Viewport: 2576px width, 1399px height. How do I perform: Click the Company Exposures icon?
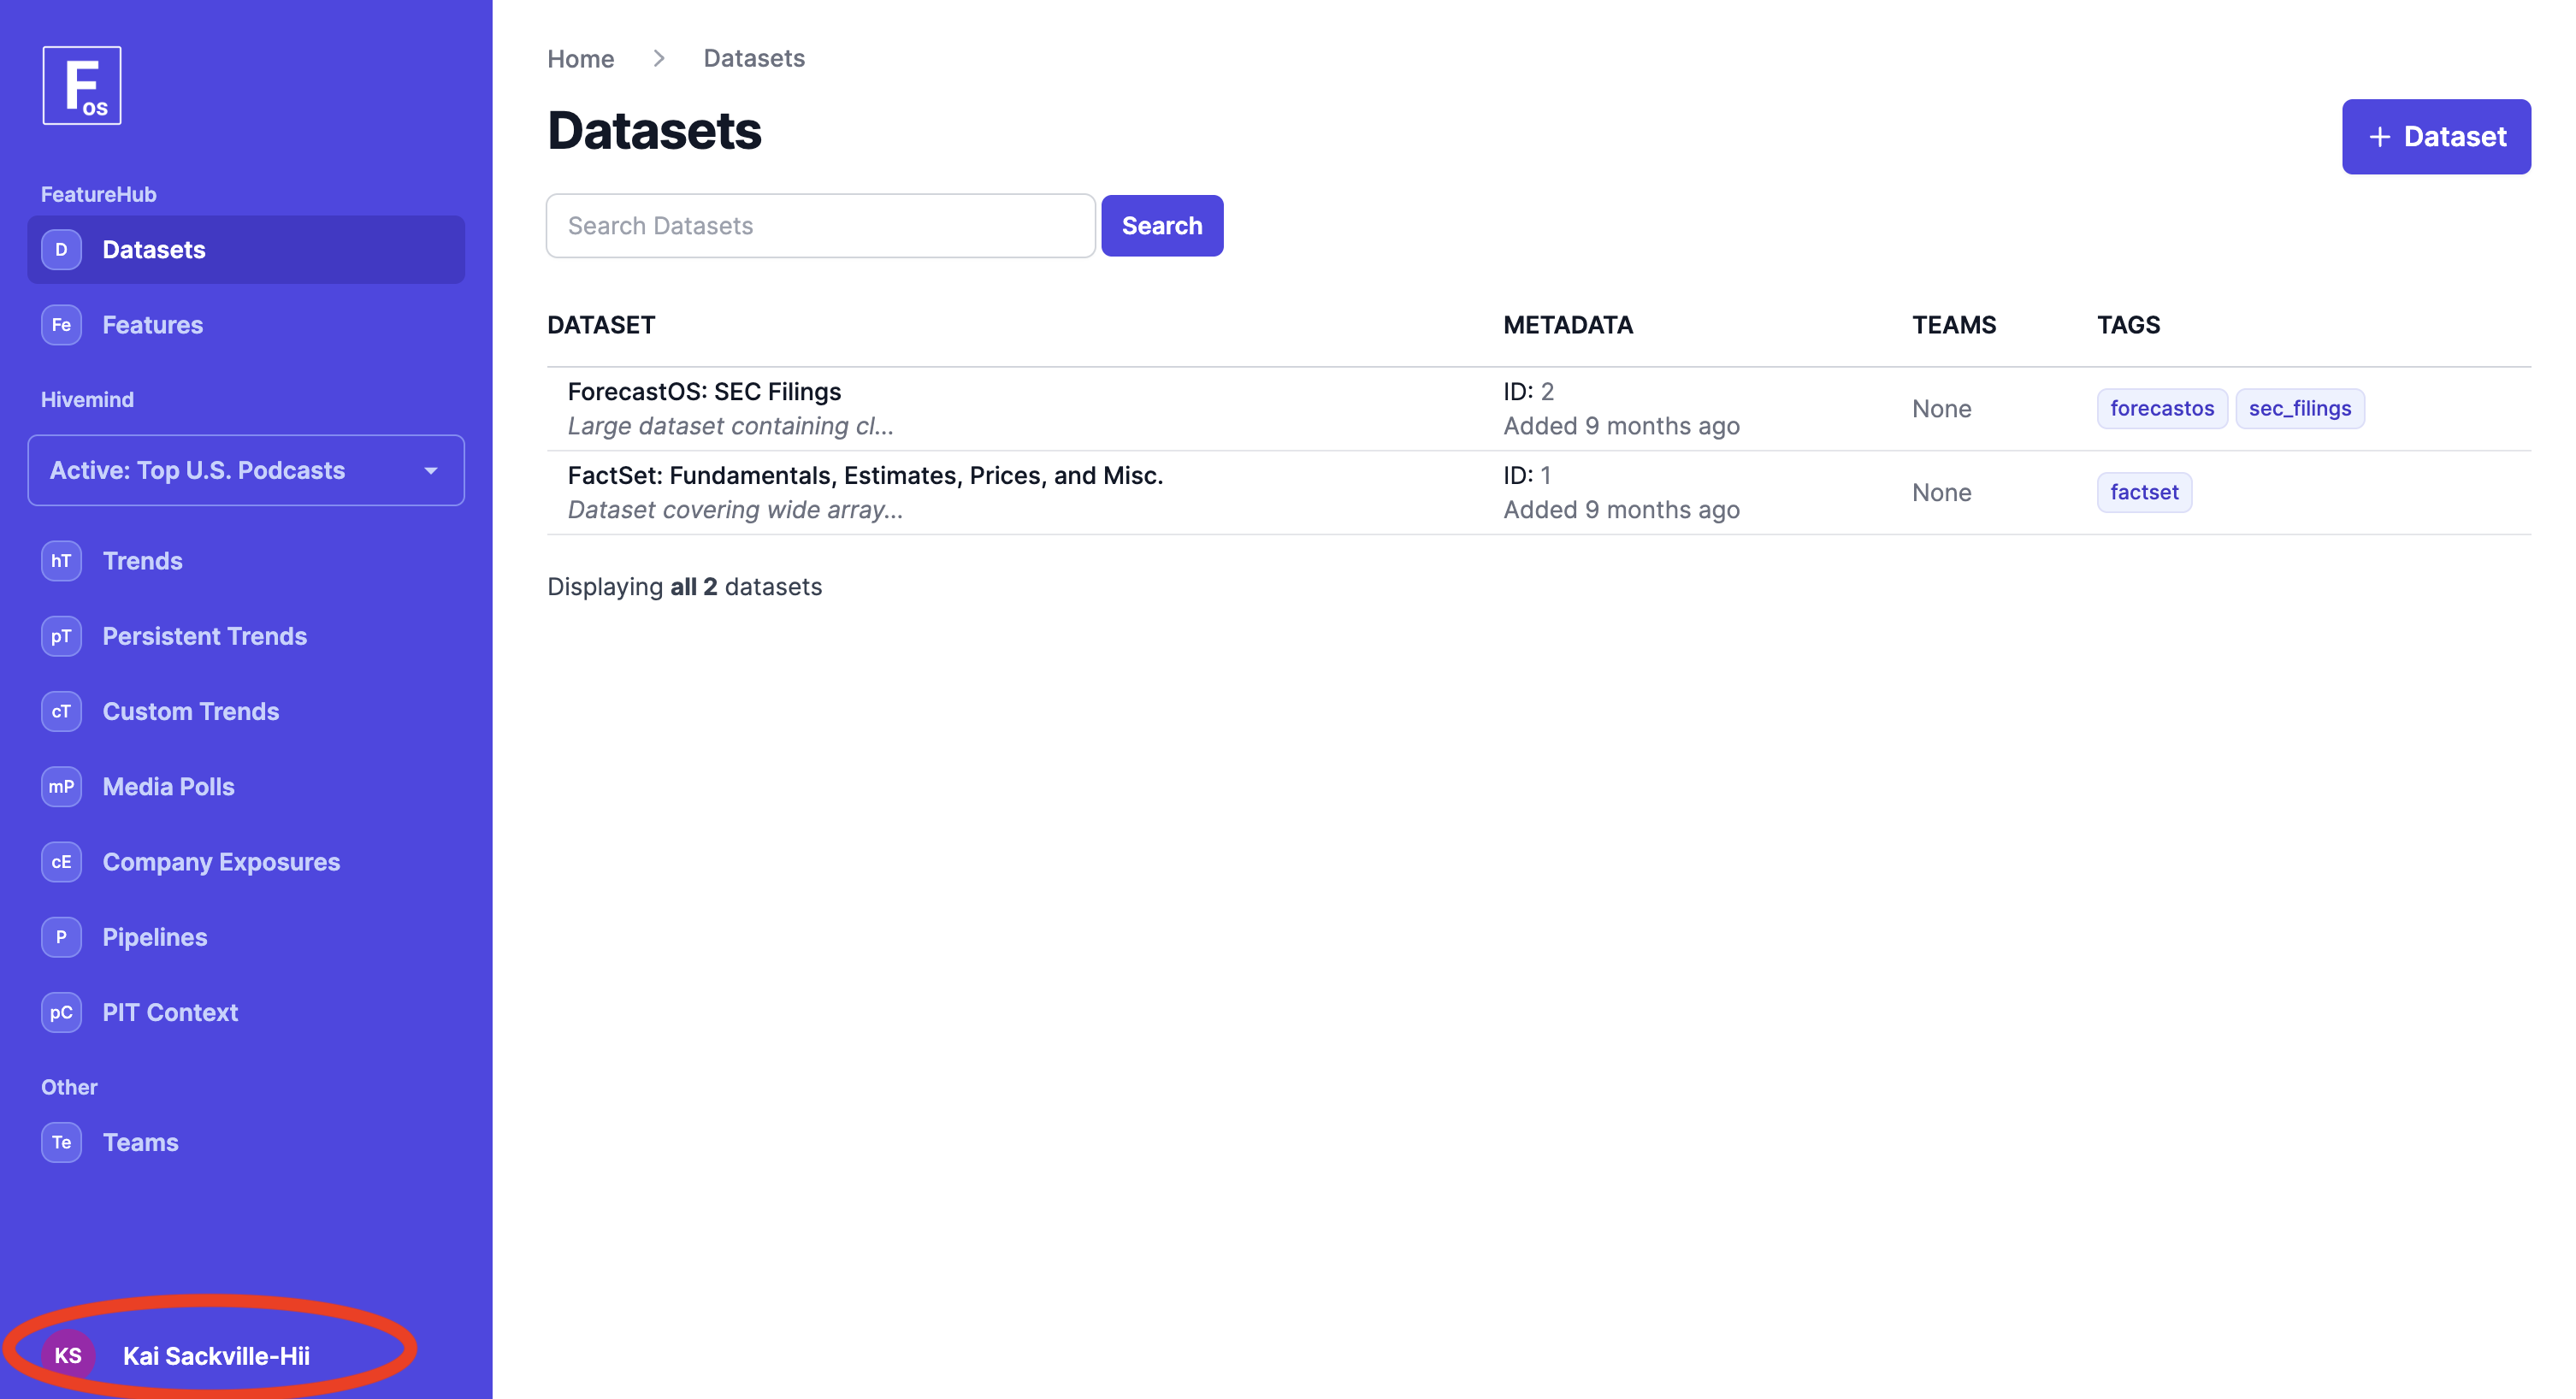[x=61, y=861]
